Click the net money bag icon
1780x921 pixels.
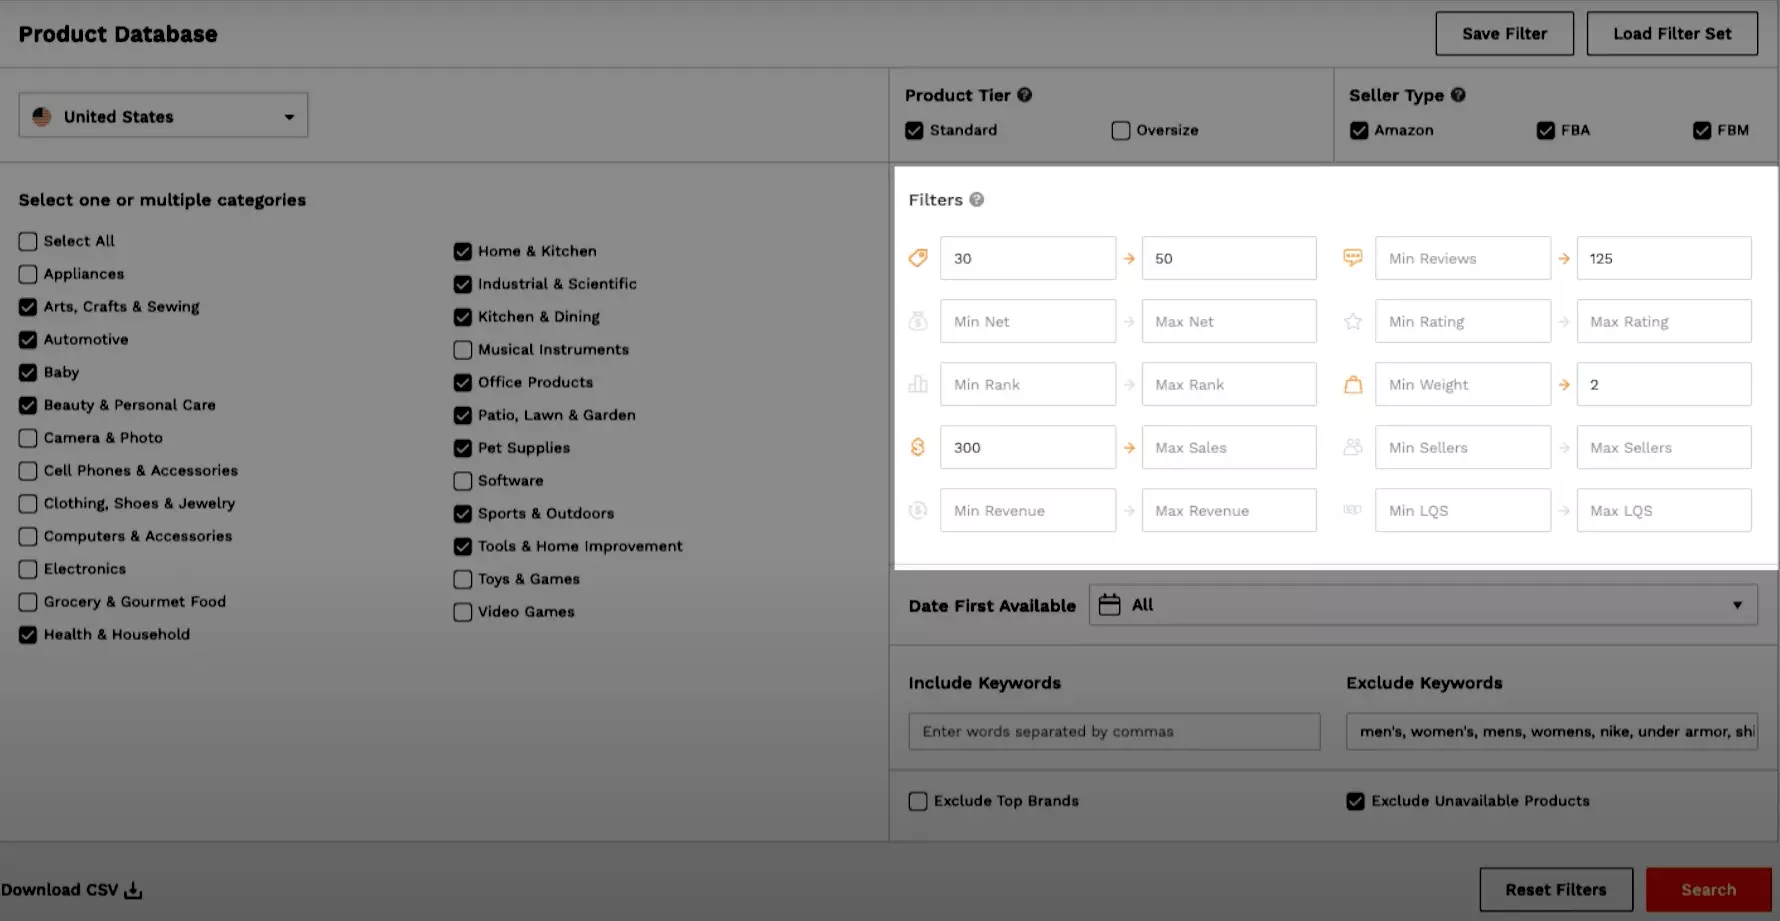coord(918,321)
